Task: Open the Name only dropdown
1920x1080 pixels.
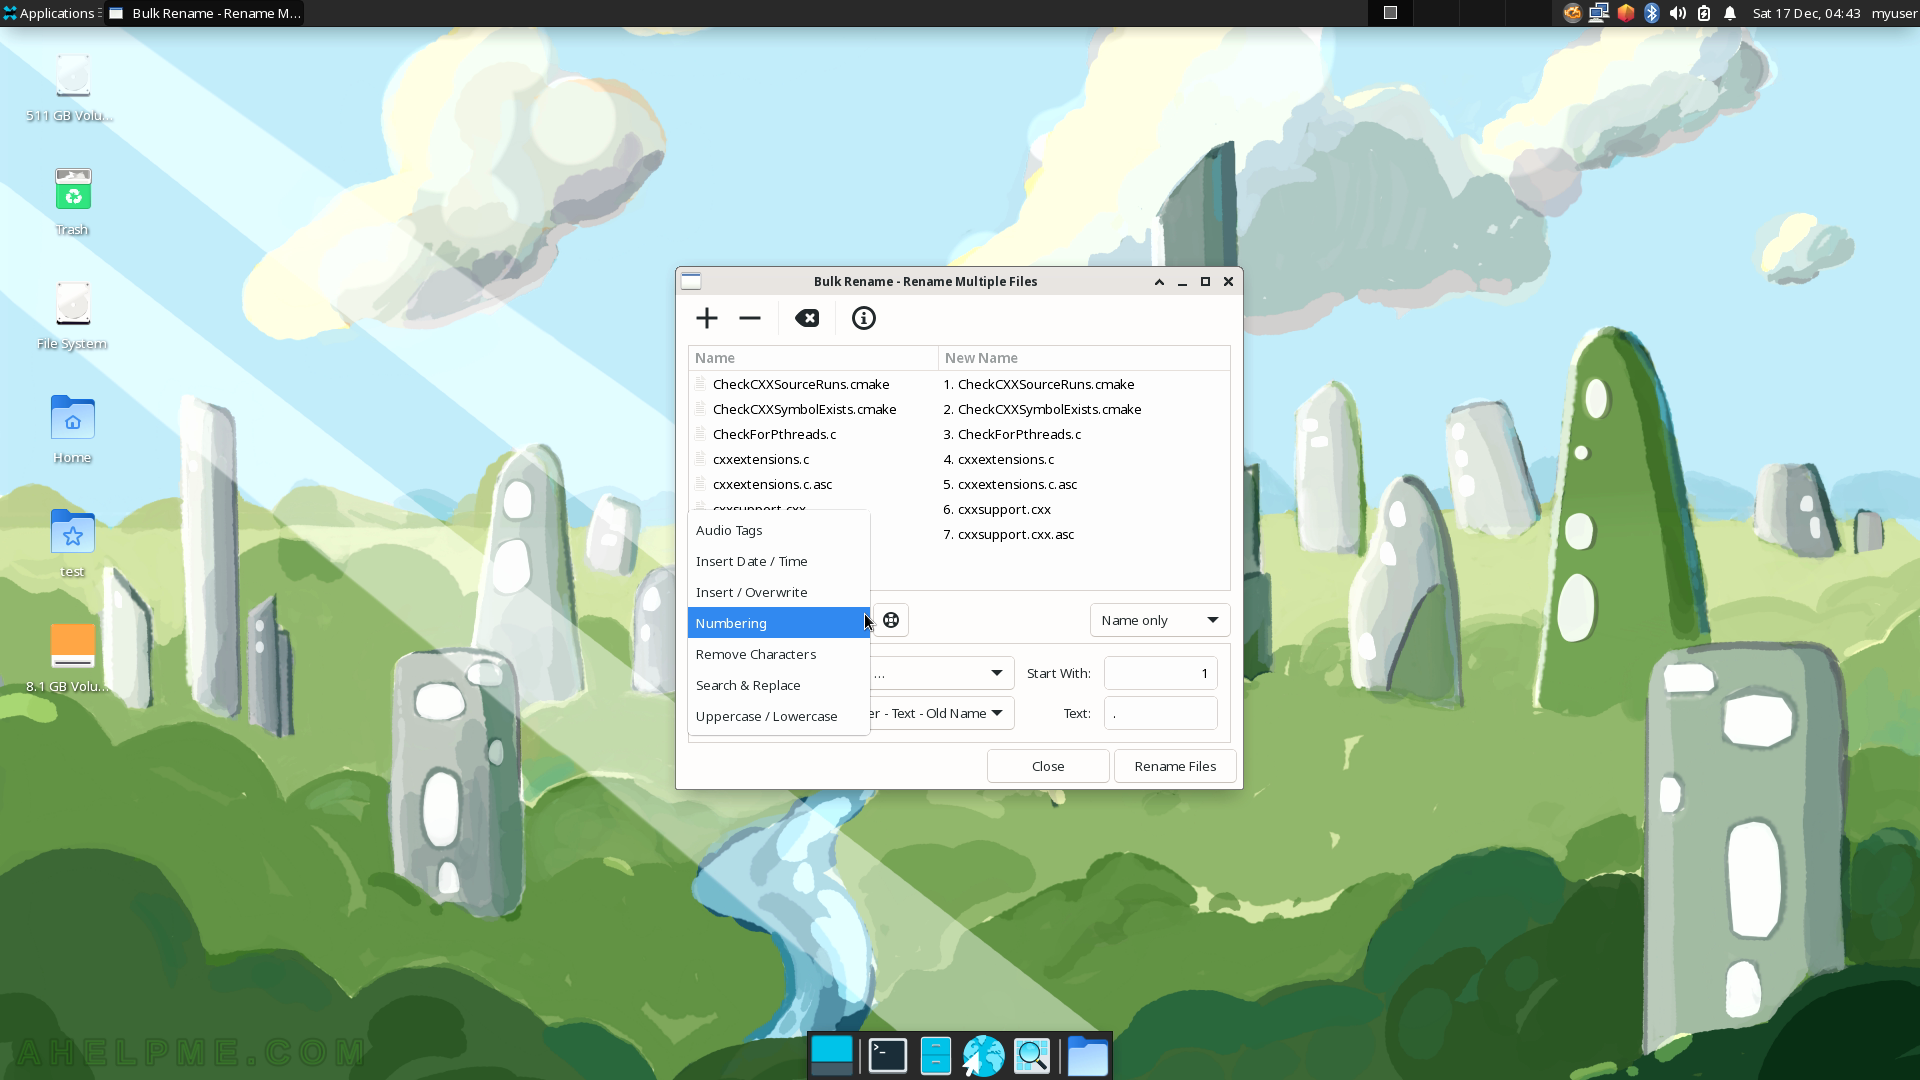Action: (x=1160, y=620)
